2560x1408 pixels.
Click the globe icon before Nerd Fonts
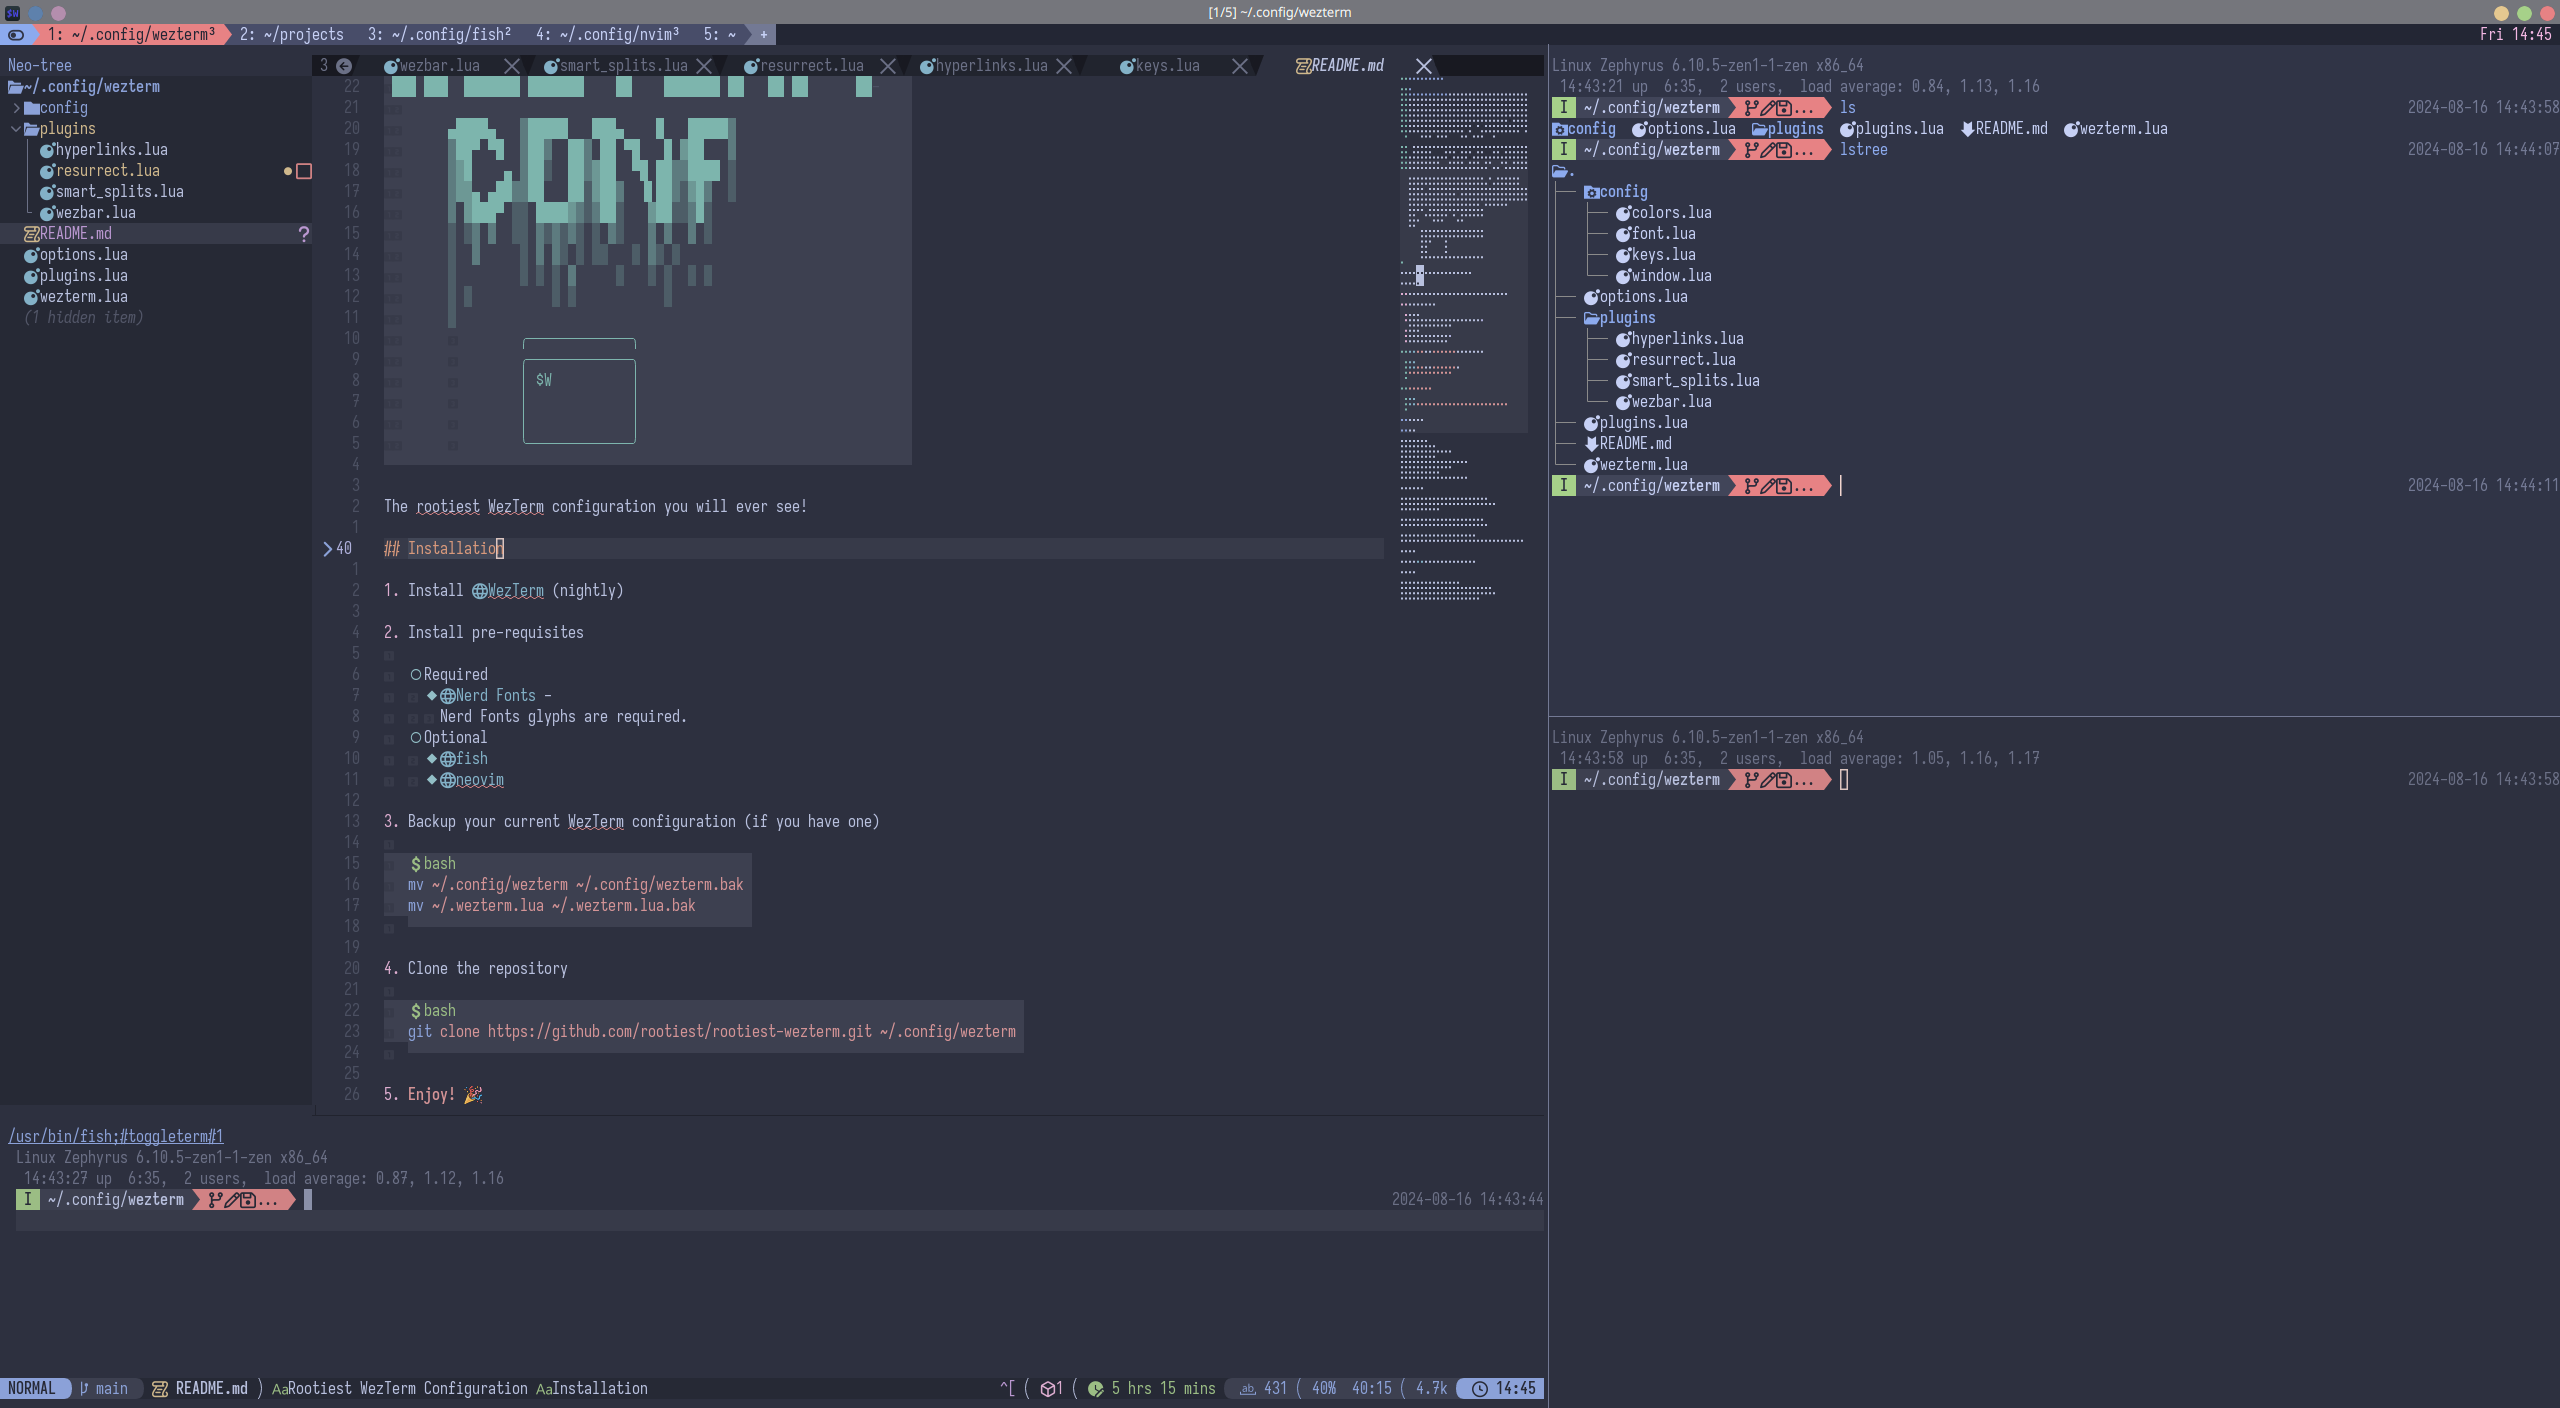(448, 696)
